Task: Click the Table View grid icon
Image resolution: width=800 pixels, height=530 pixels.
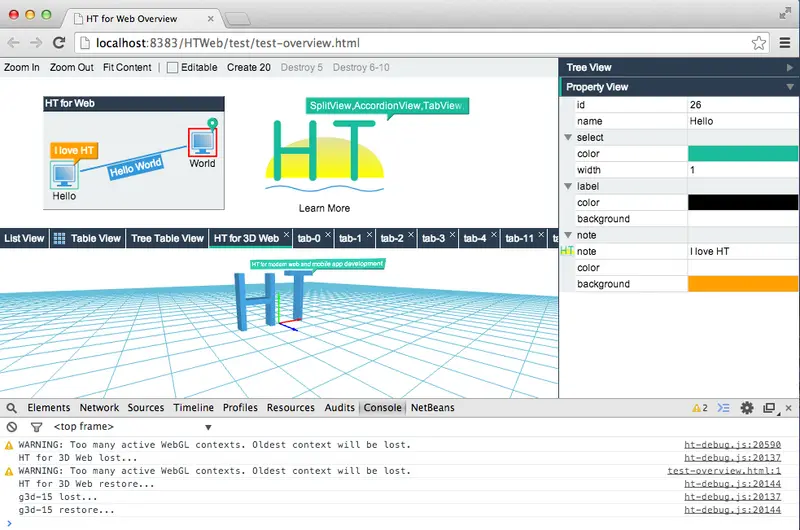Action: pos(59,238)
